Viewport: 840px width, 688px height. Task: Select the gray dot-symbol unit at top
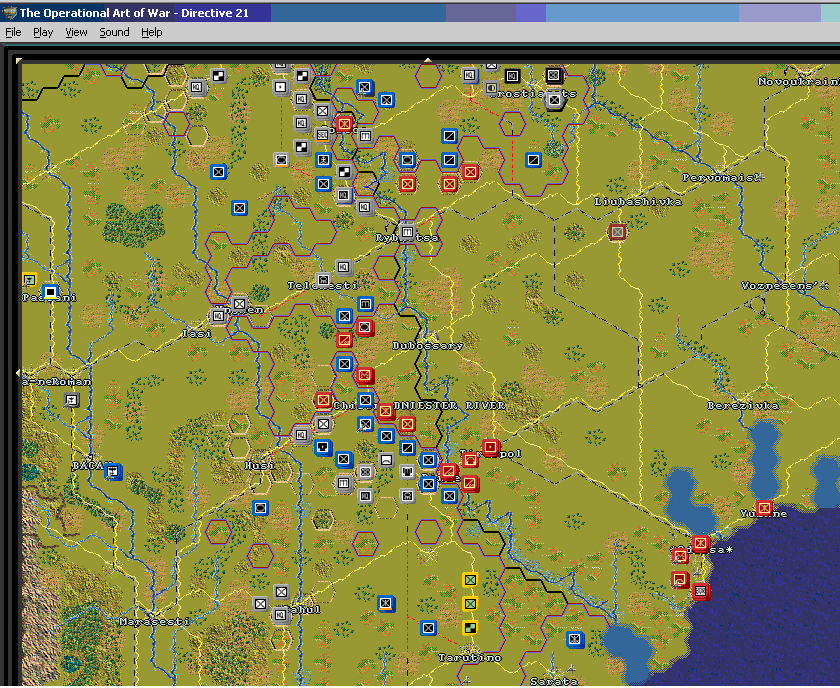(281, 87)
